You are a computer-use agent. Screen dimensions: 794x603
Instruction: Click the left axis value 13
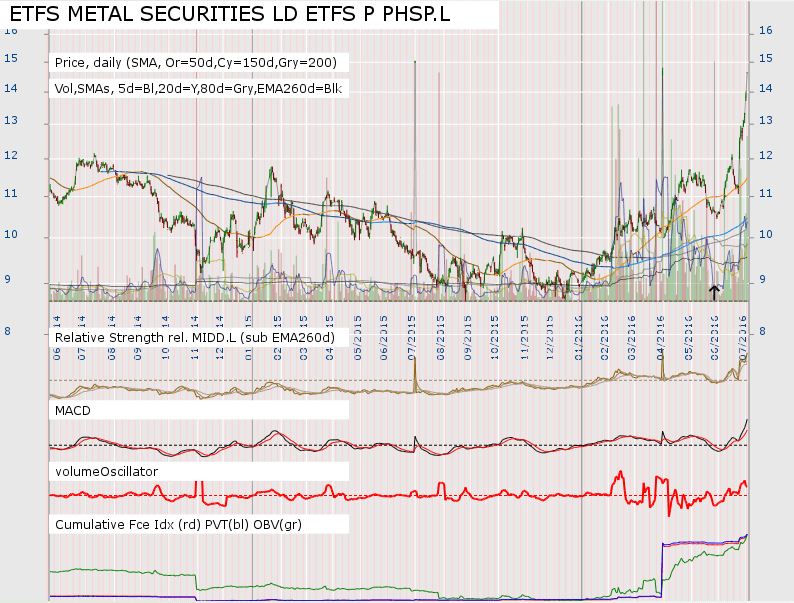click(x=11, y=120)
